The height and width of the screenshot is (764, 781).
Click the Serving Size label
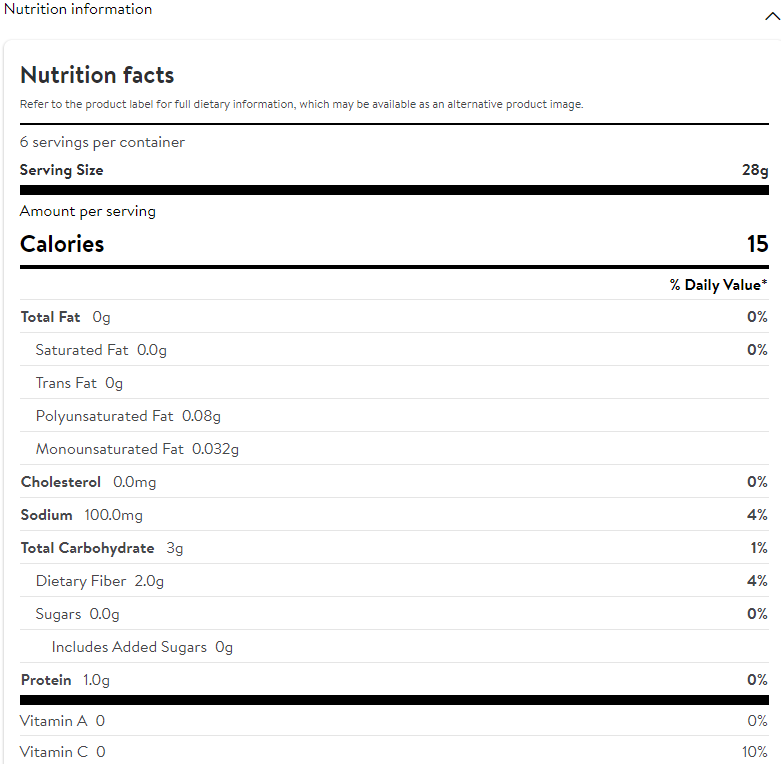(x=61, y=170)
